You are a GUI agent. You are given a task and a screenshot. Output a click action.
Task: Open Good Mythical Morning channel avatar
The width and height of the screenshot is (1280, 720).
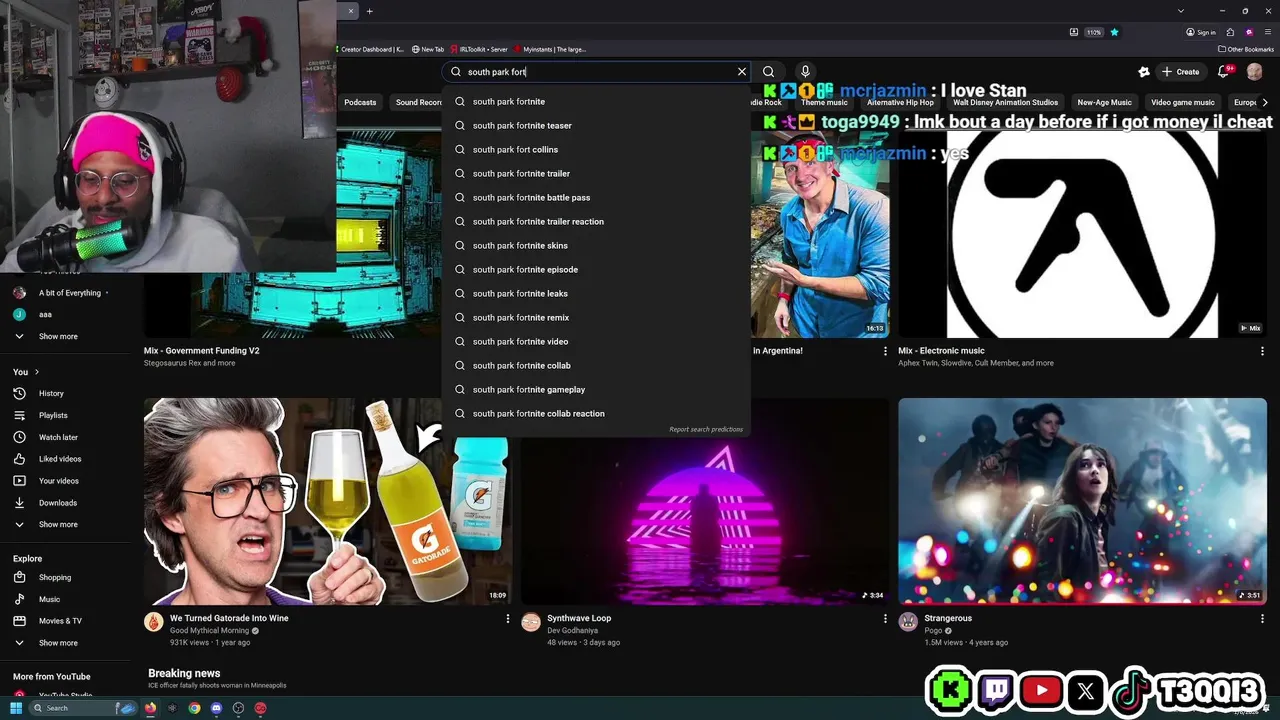coord(153,622)
